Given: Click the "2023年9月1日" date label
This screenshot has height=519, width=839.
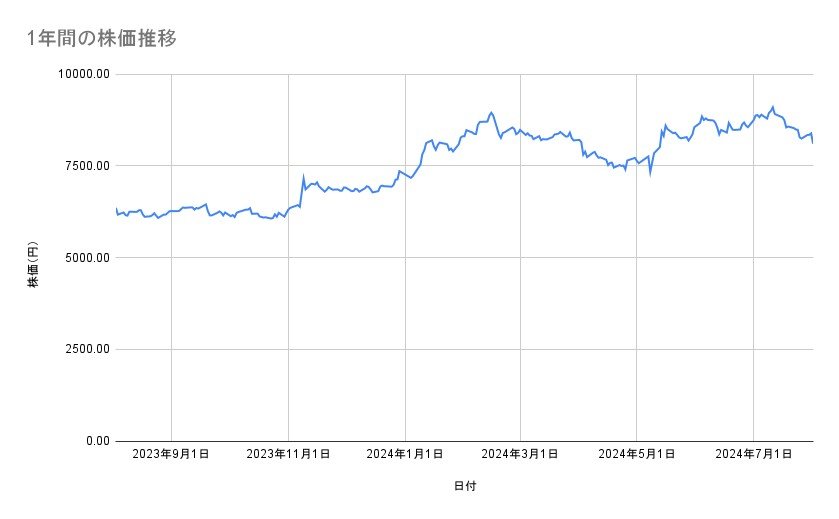Looking at the screenshot, I should click(x=172, y=454).
